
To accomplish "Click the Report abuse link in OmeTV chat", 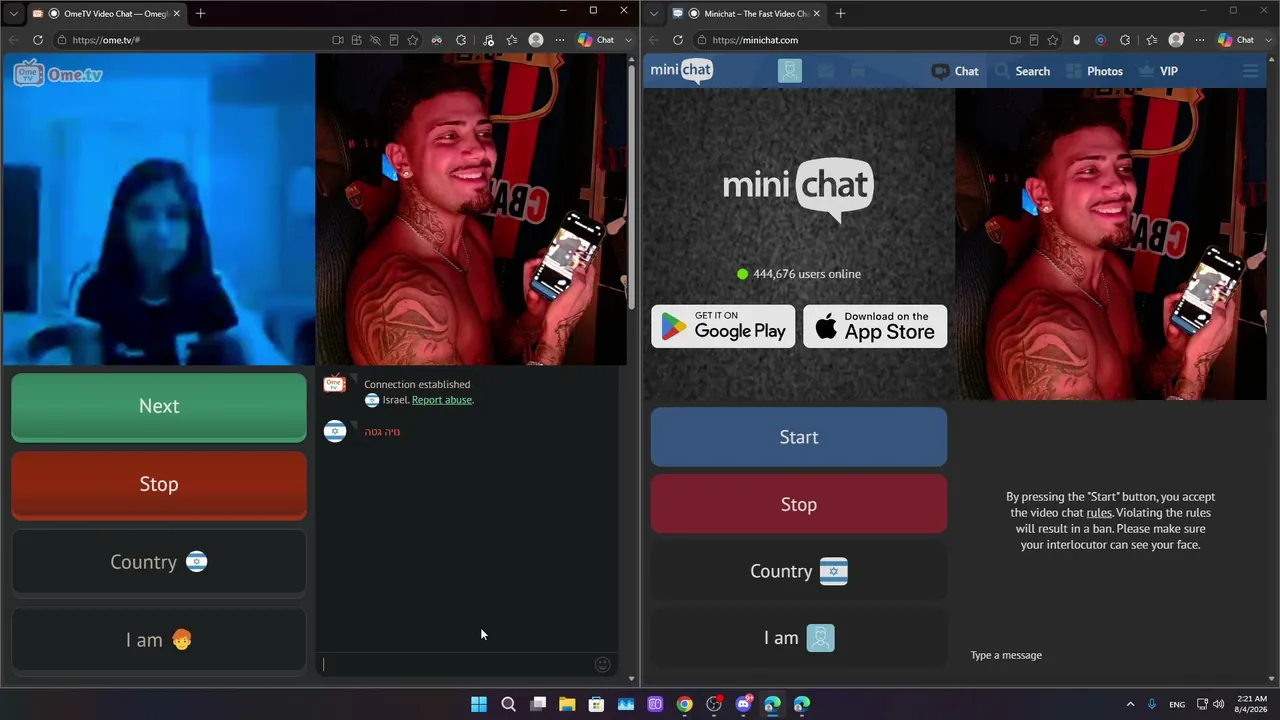I will pos(442,400).
